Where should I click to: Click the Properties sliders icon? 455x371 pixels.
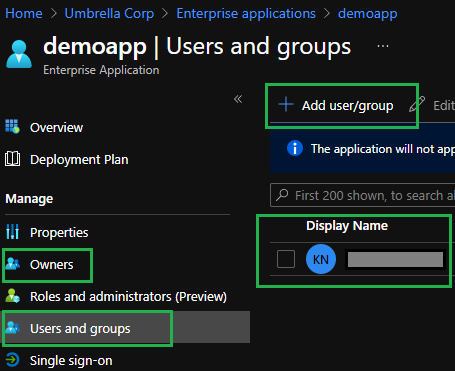(x=12, y=231)
